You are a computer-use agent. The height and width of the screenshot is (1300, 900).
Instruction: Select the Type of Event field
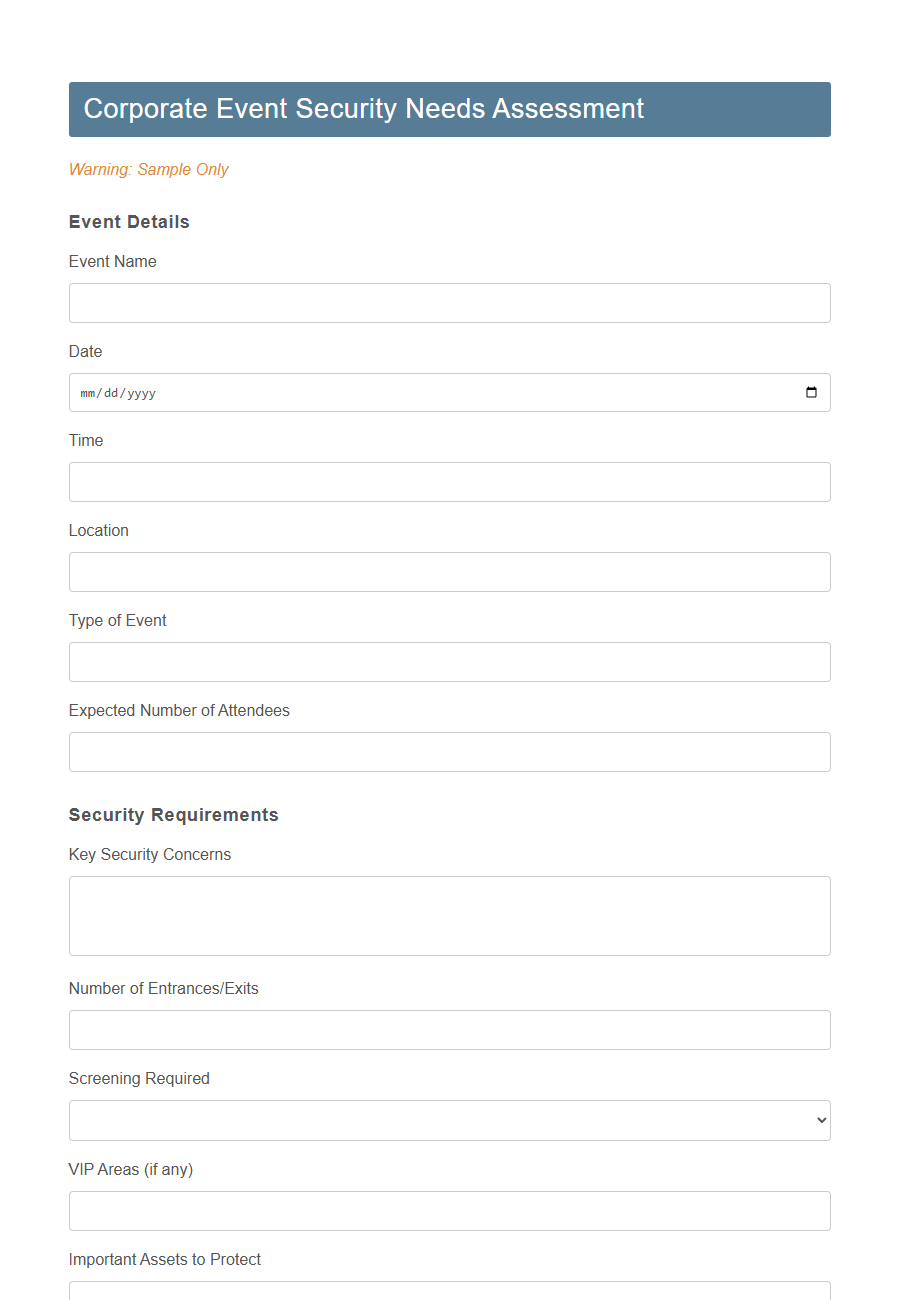(x=449, y=662)
